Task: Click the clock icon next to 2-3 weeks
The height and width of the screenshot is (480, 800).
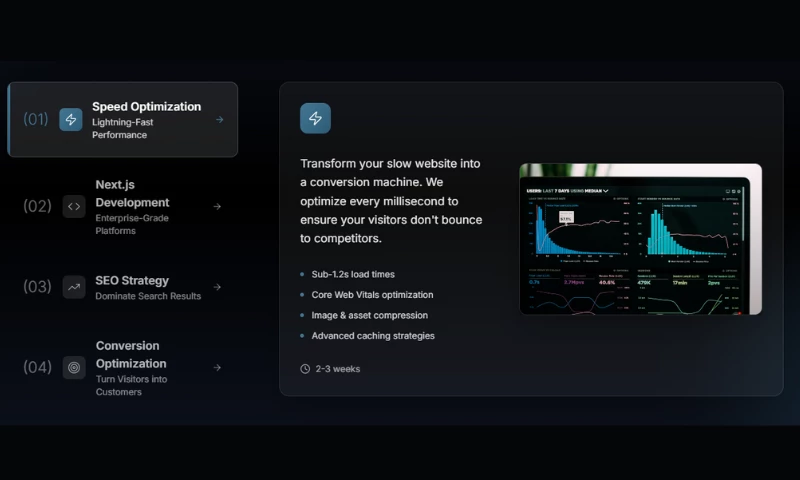Action: coord(305,369)
